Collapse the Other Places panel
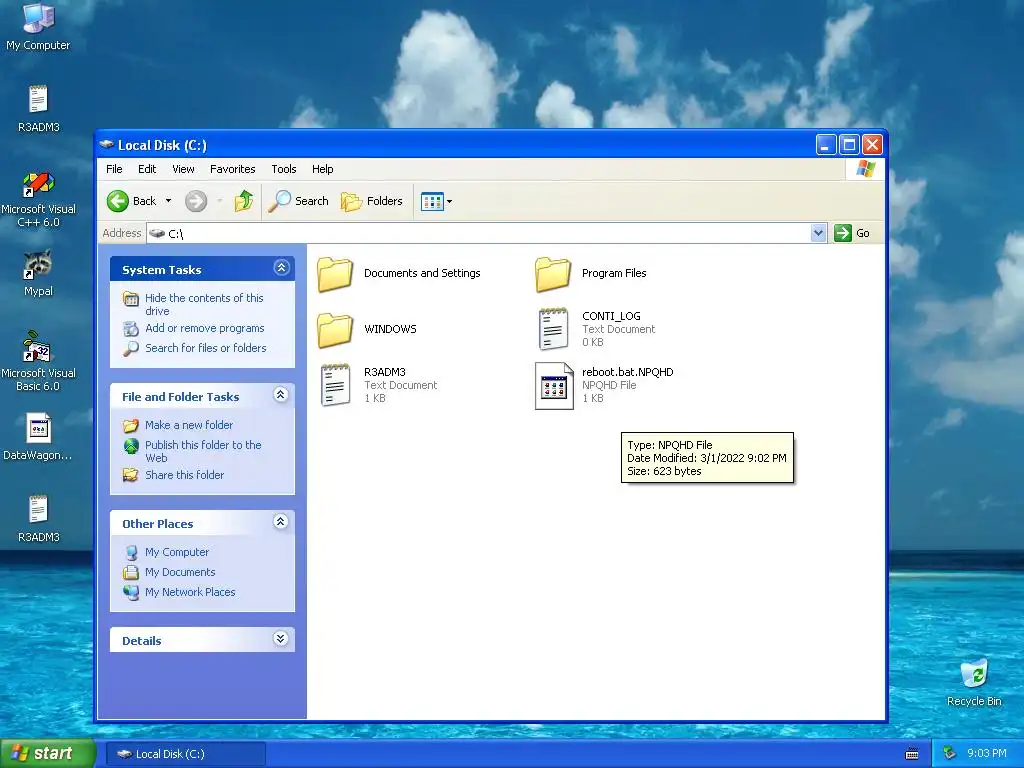 point(281,522)
